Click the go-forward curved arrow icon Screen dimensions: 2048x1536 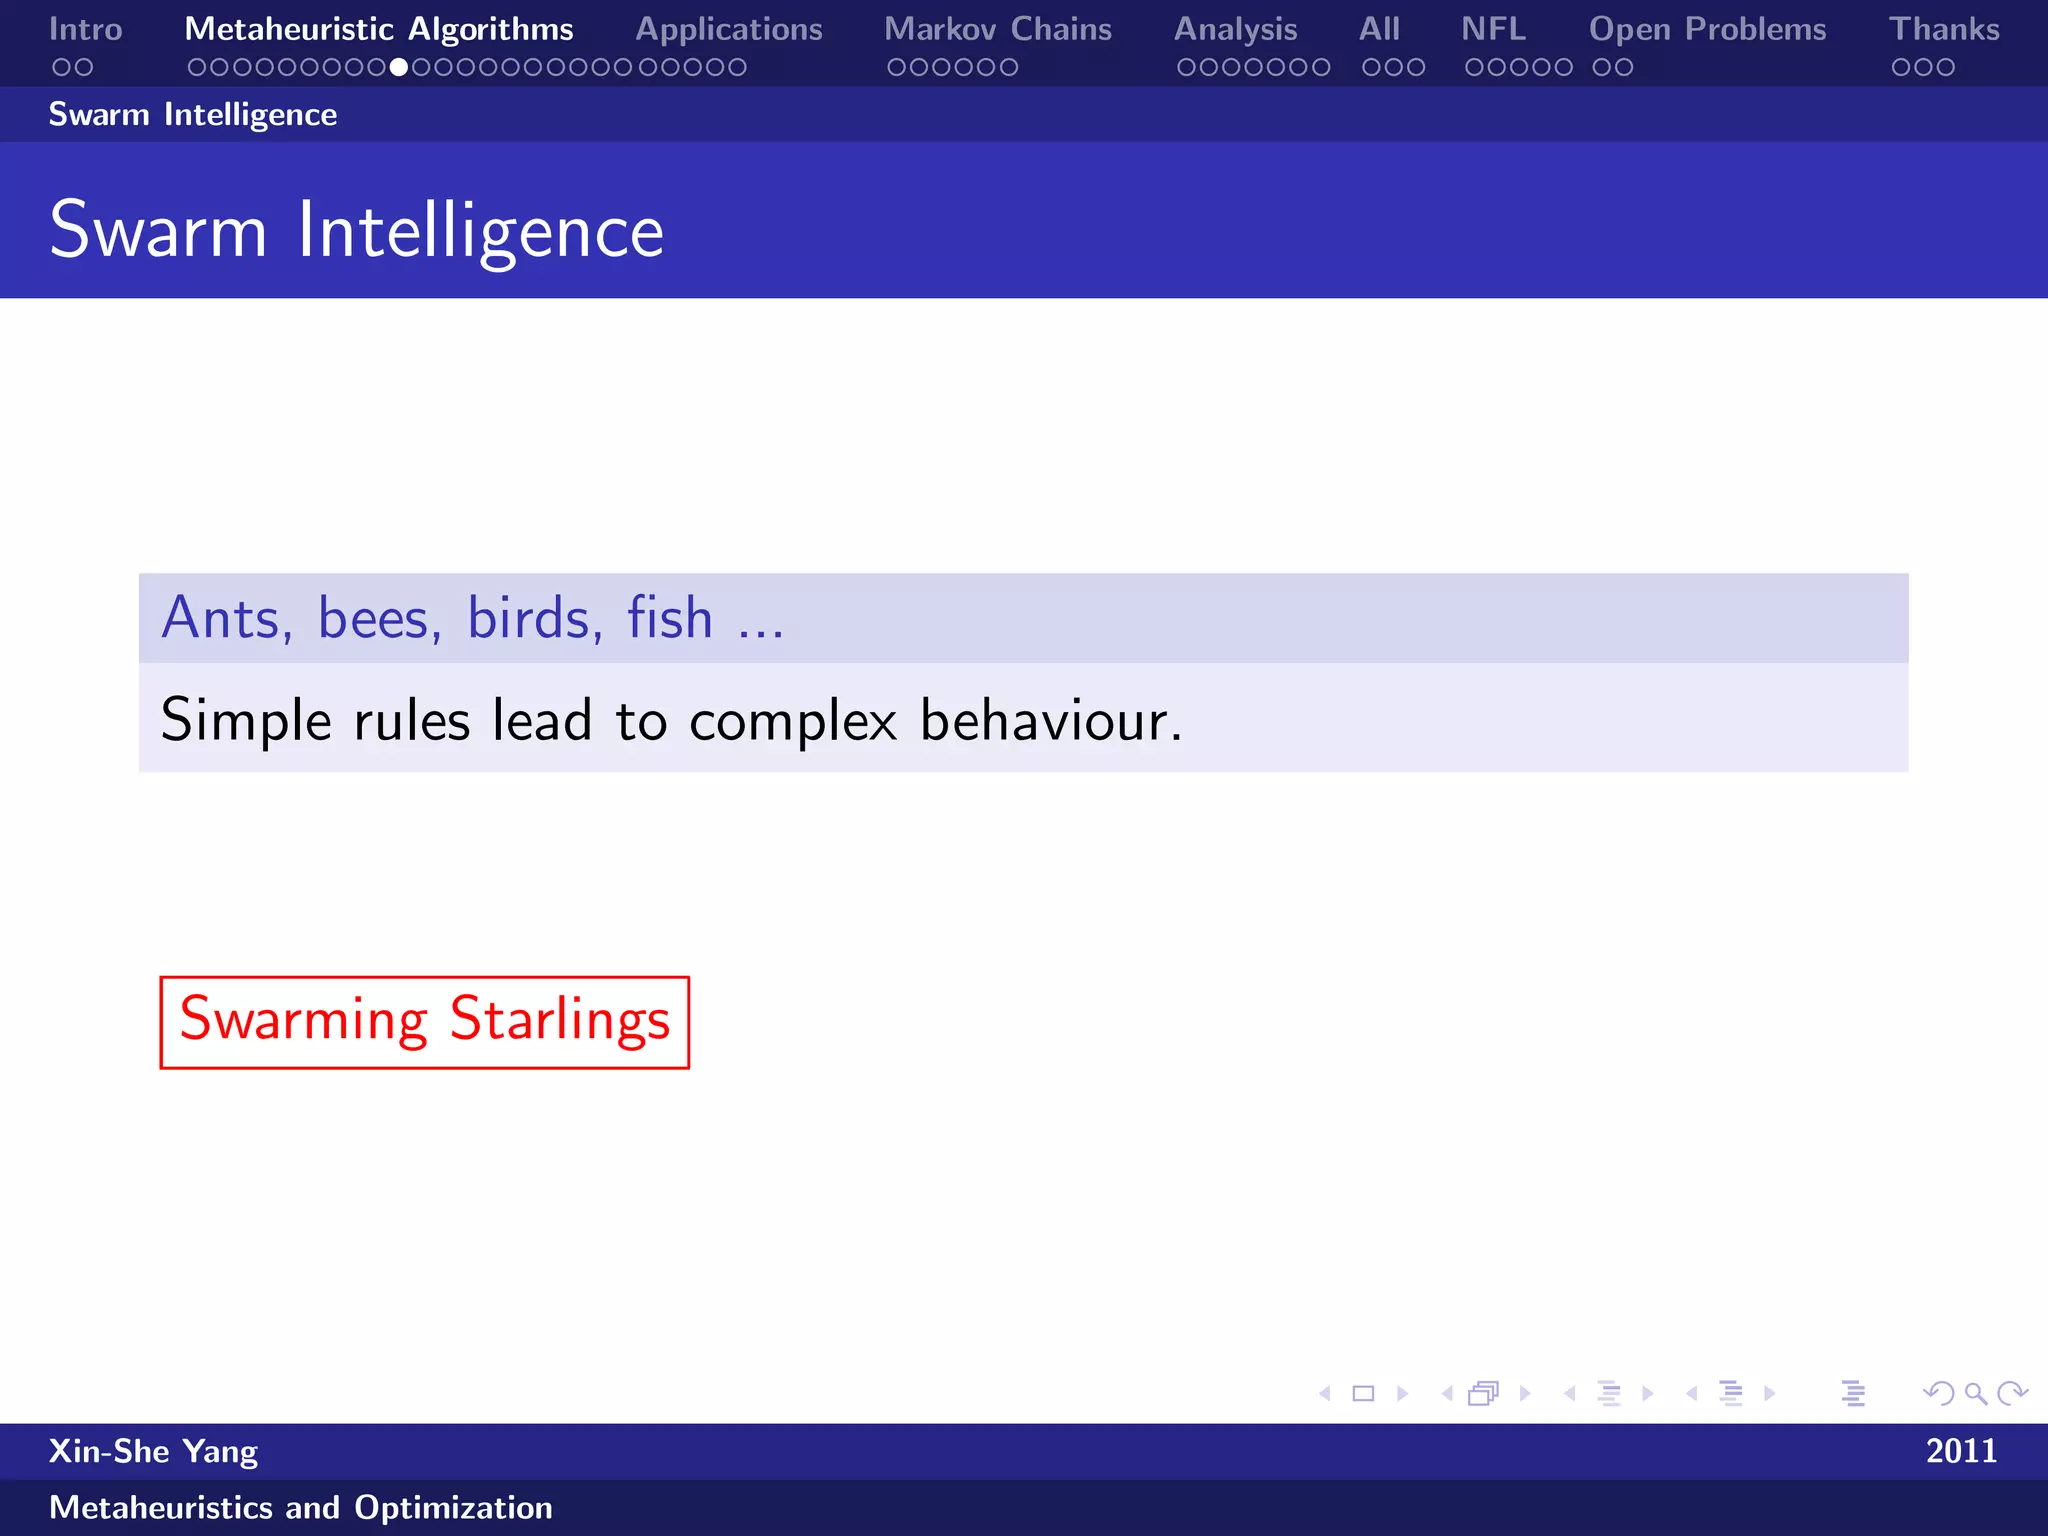[x=2012, y=1393]
